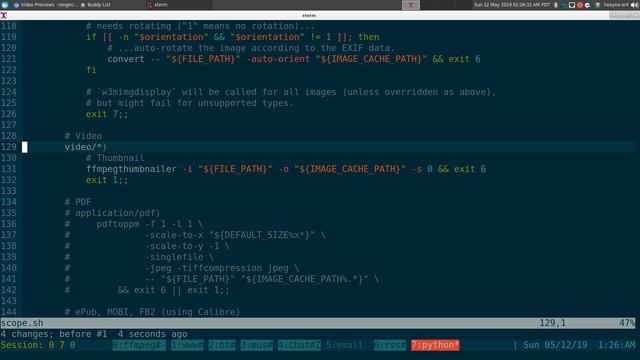
Task: Click the 'convert' command on line 121
Action: click(x=126, y=59)
